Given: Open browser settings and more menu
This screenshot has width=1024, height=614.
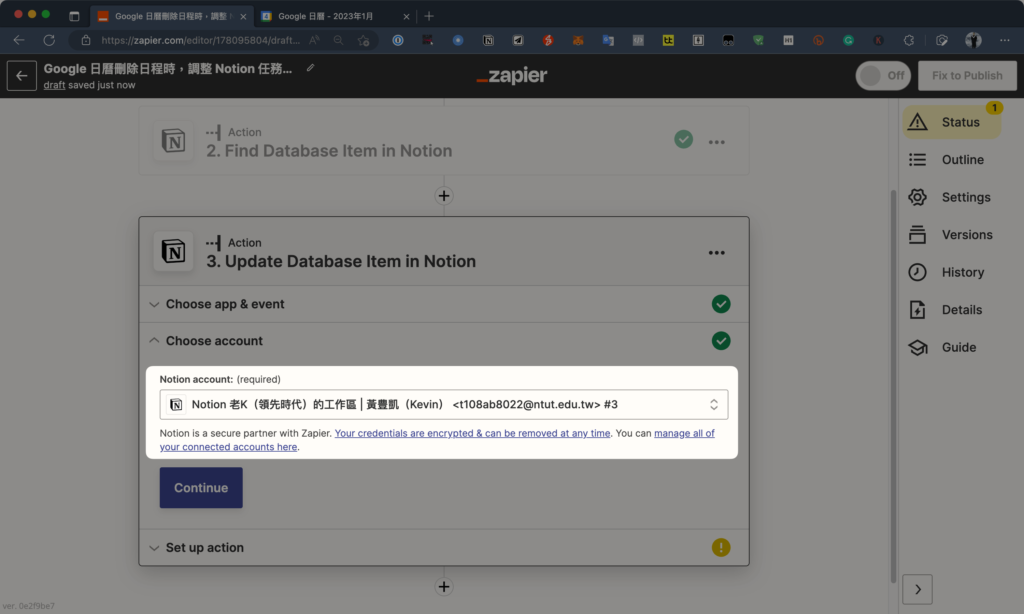Looking at the screenshot, I should pyautogui.click(x=1004, y=40).
